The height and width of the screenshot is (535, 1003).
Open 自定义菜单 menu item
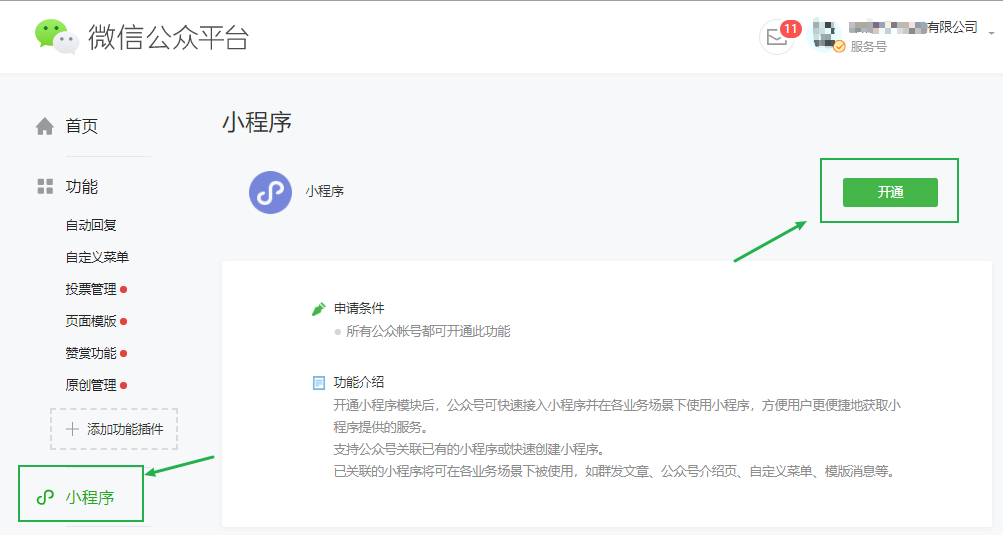97,257
